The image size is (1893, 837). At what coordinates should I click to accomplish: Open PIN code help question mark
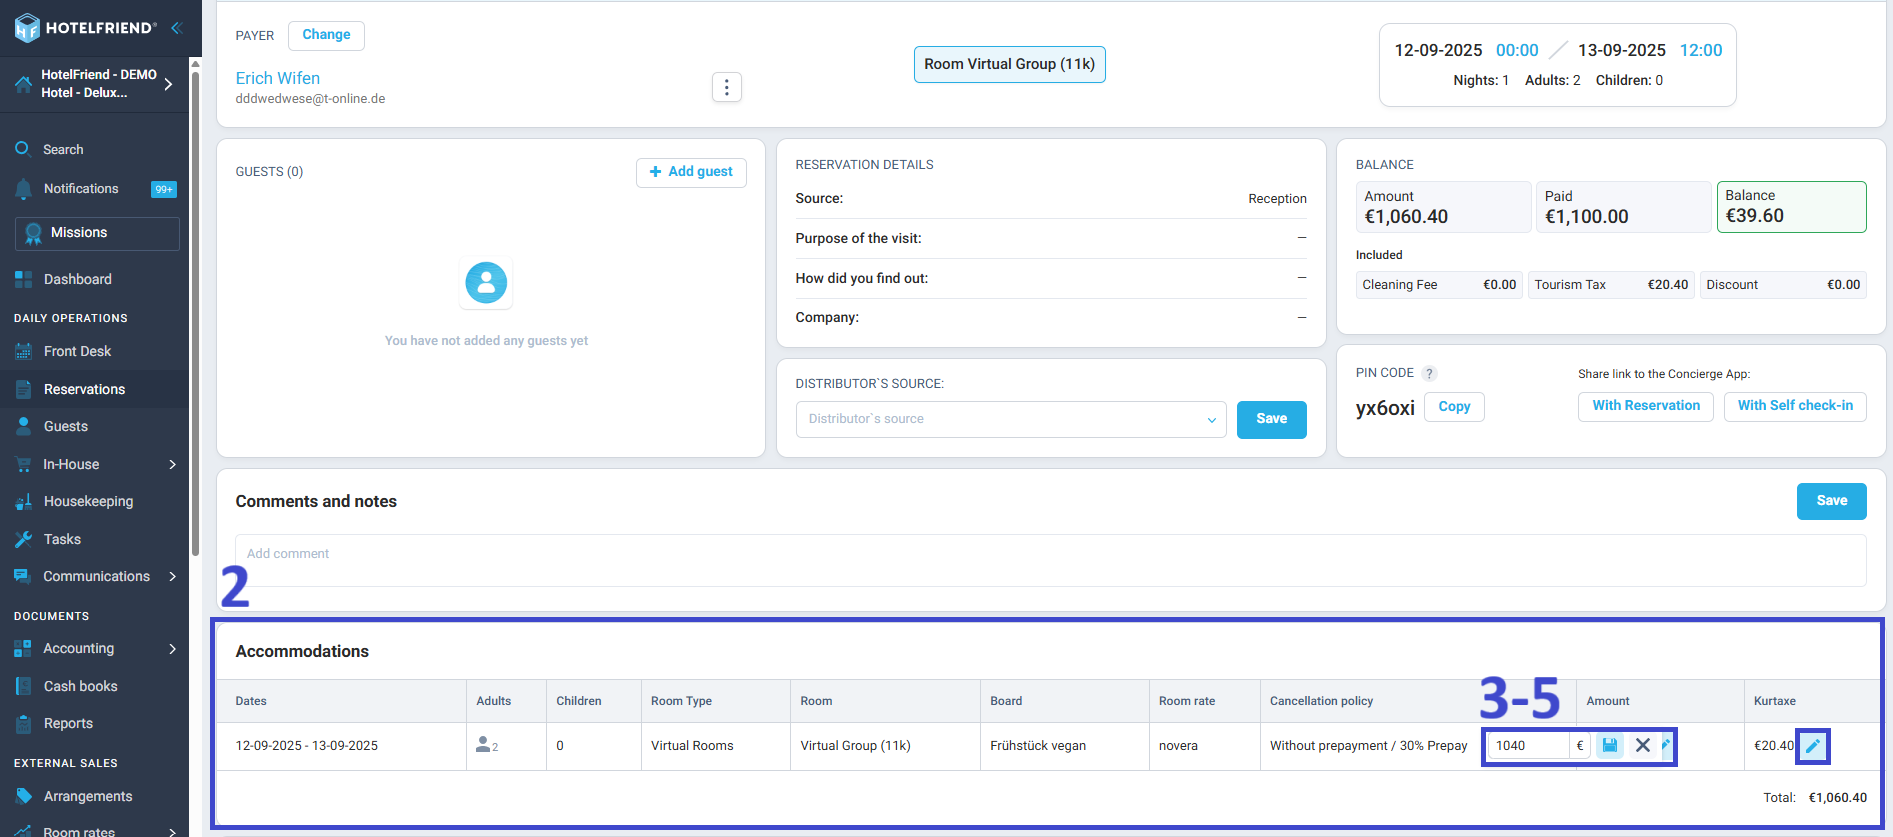click(1430, 373)
